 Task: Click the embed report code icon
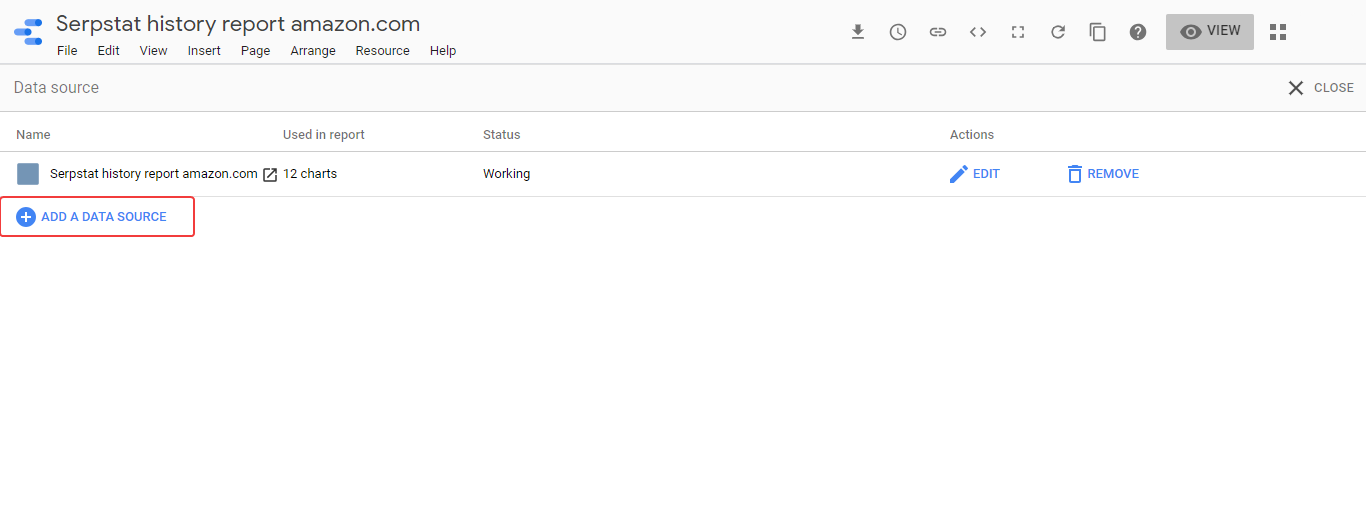click(x=978, y=32)
